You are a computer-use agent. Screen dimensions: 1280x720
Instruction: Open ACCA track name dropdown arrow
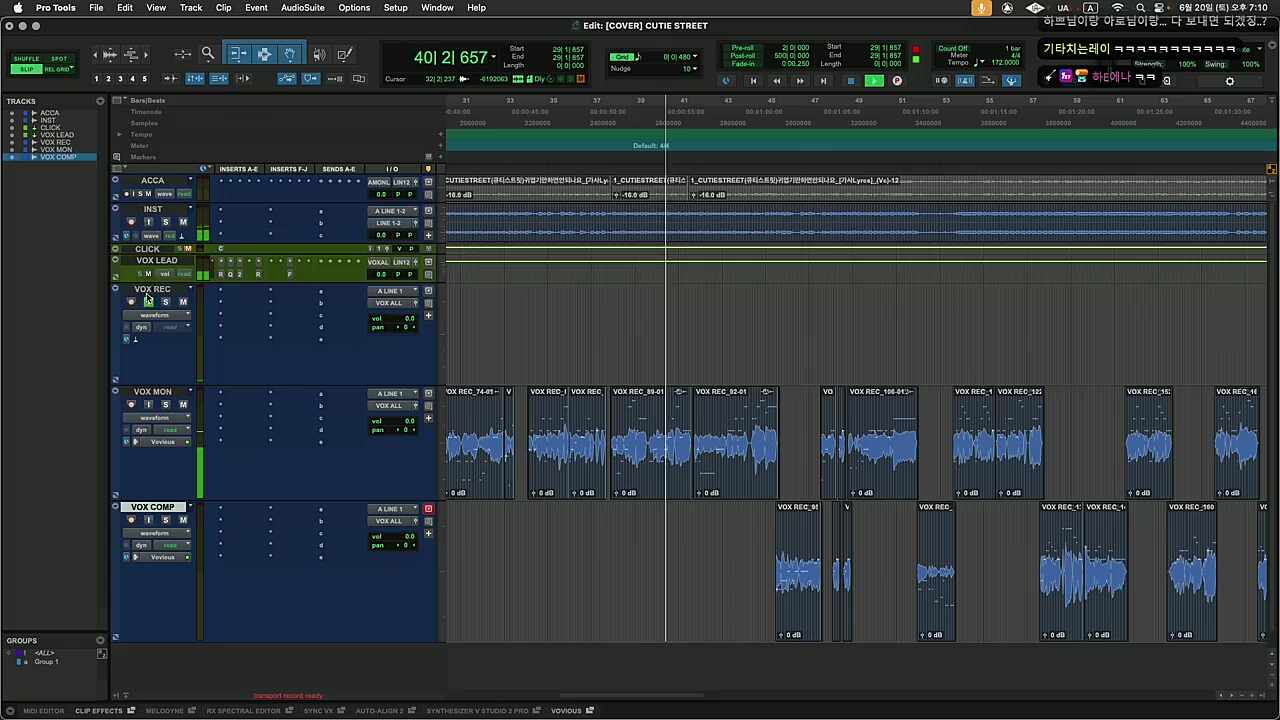(x=190, y=181)
